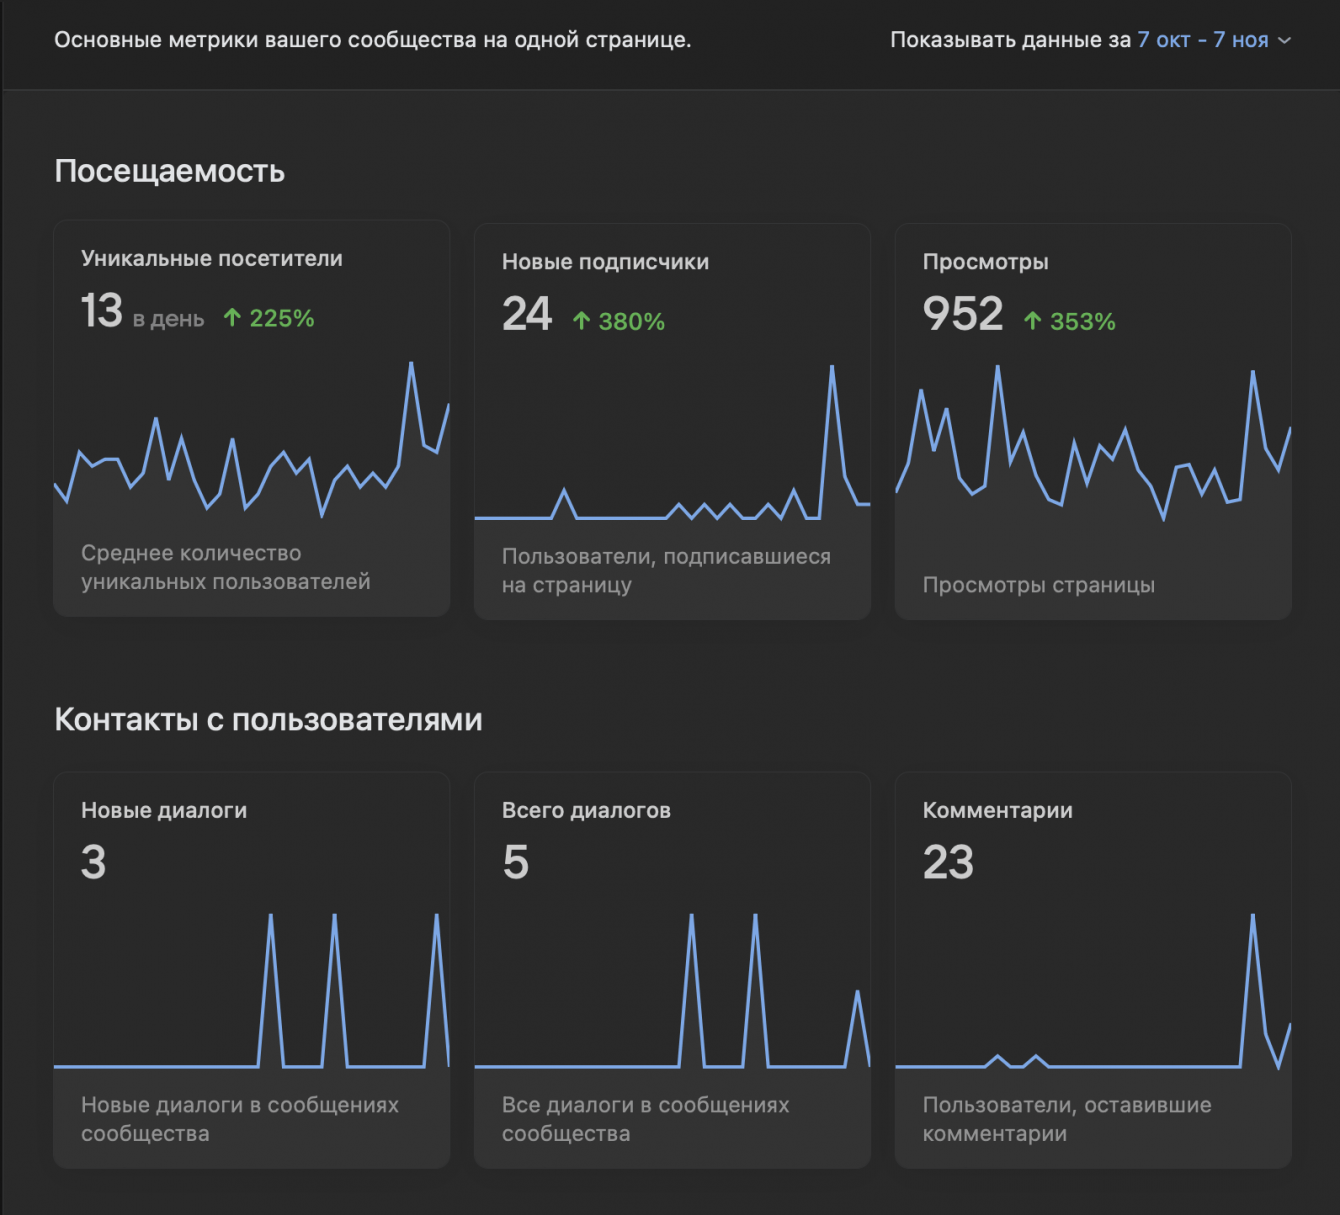Open the Новые подписчики card title
The width and height of the screenshot is (1340, 1215).
605,262
